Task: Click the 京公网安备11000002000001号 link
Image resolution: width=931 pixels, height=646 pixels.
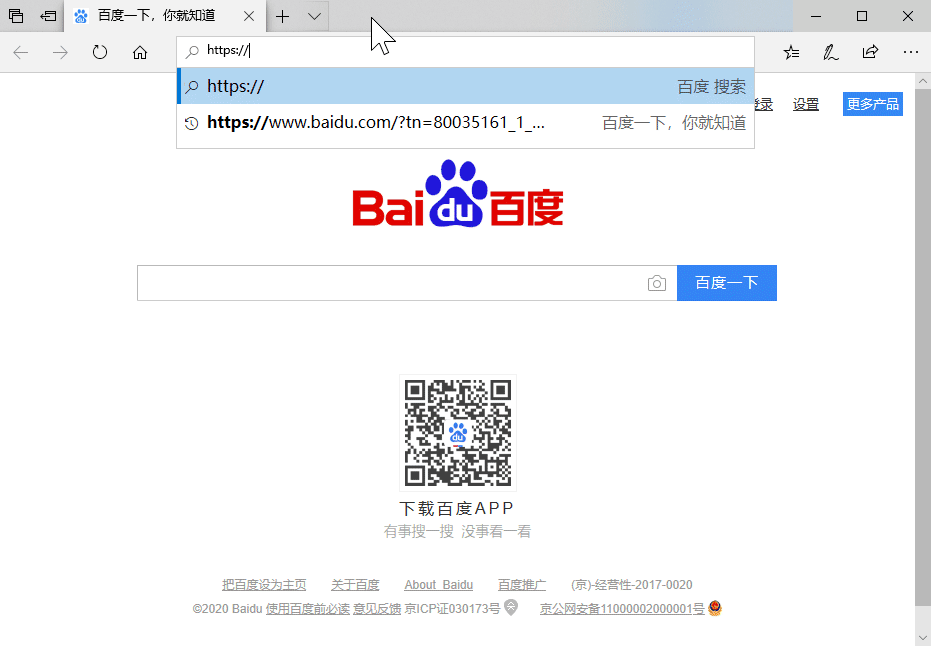Action: (622, 609)
